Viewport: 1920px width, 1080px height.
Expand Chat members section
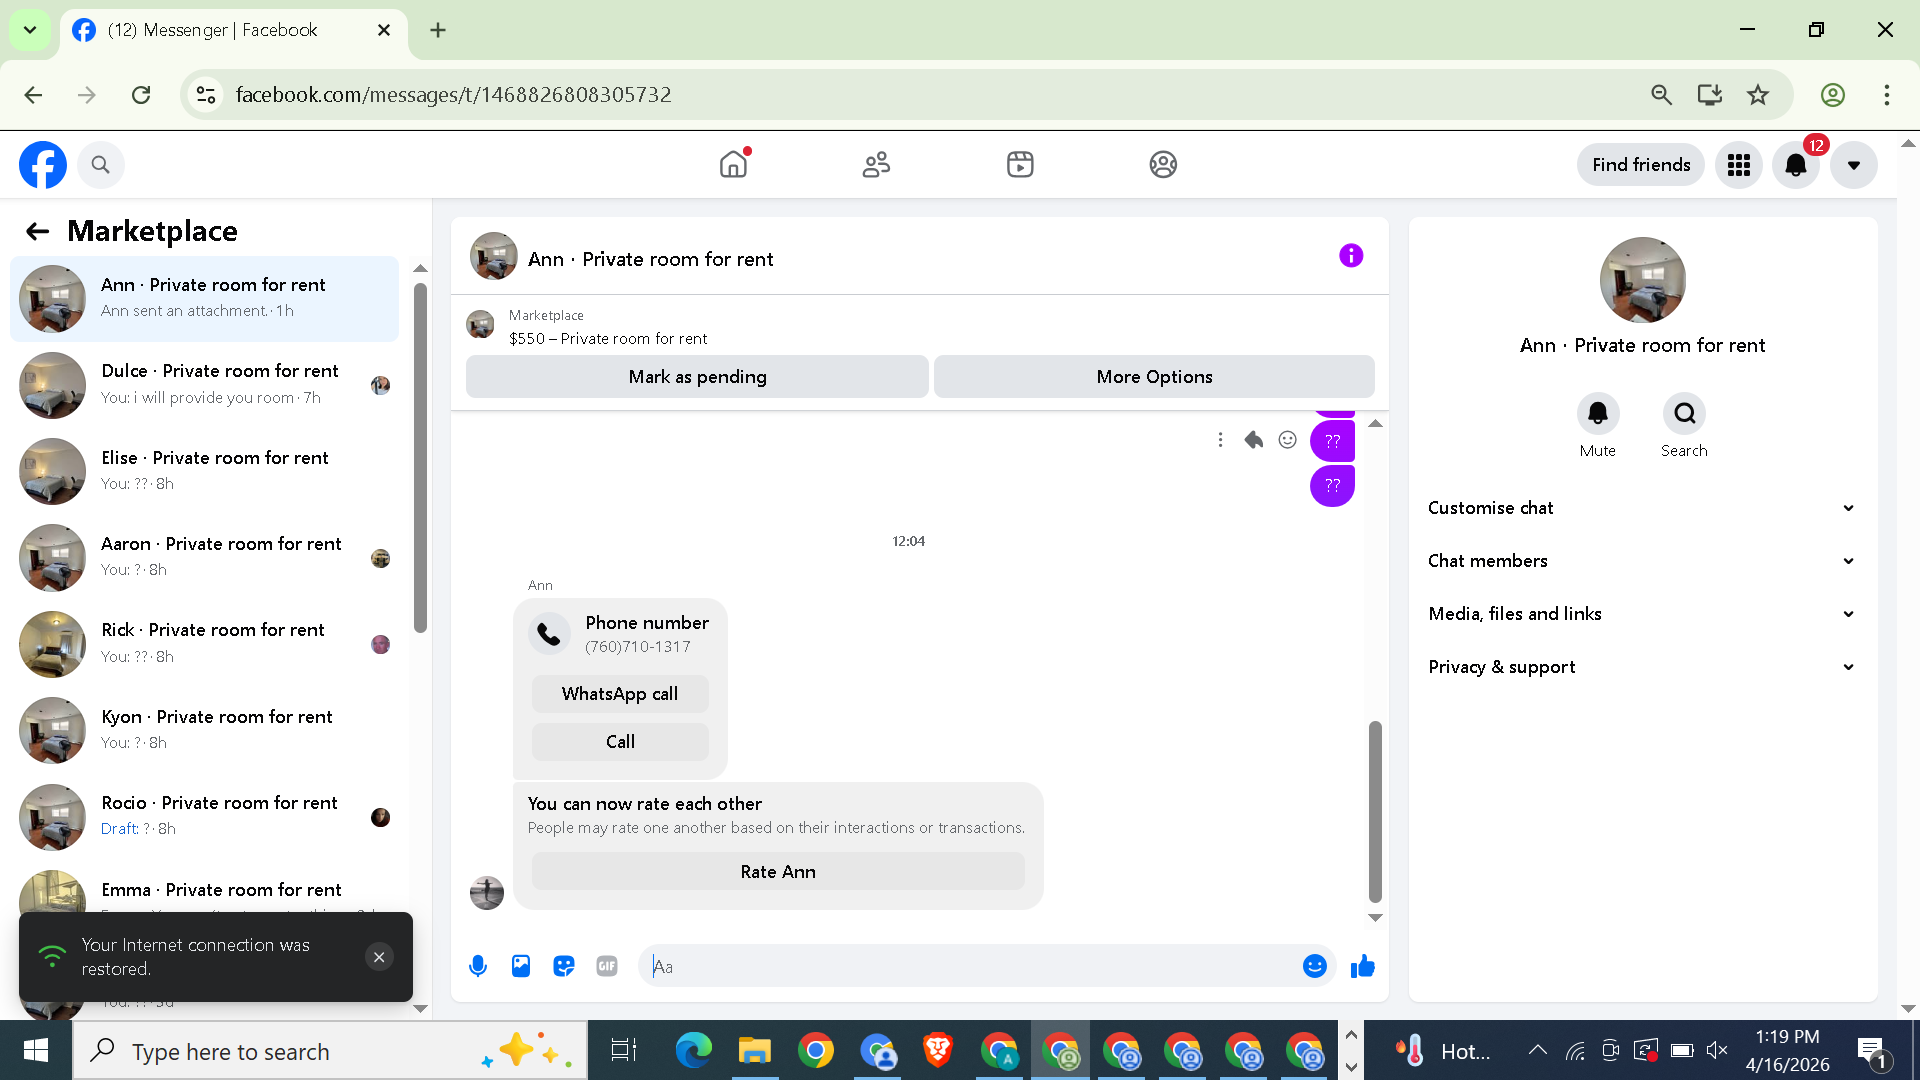[x=1642, y=561]
